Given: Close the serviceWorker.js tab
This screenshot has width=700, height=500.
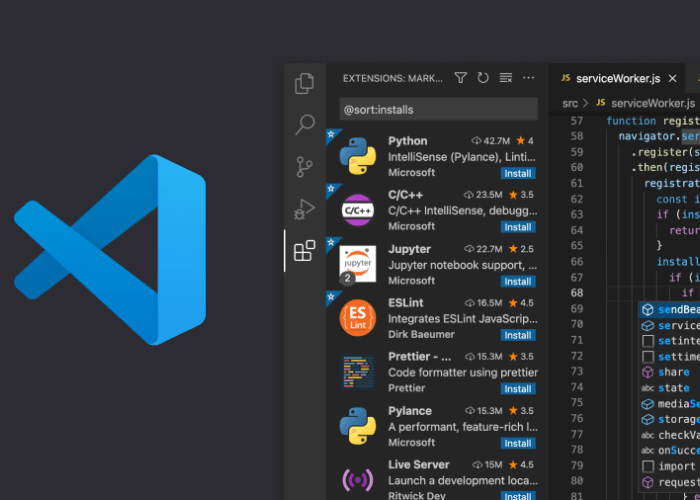Looking at the screenshot, I should click(674, 78).
